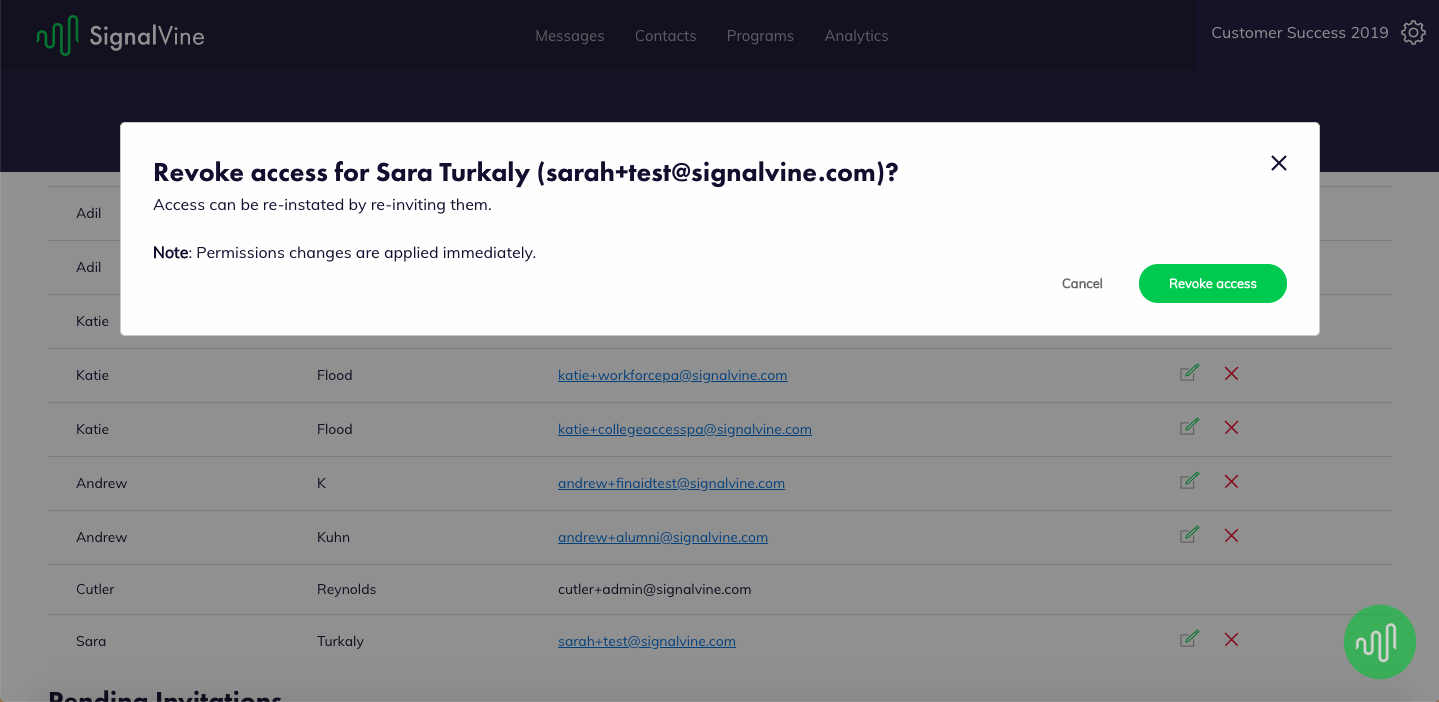This screenshot has height=702, width=1439.
Task: Follow andrew+finaidtest@signalvine.com email link
Action: click(671, 483)
